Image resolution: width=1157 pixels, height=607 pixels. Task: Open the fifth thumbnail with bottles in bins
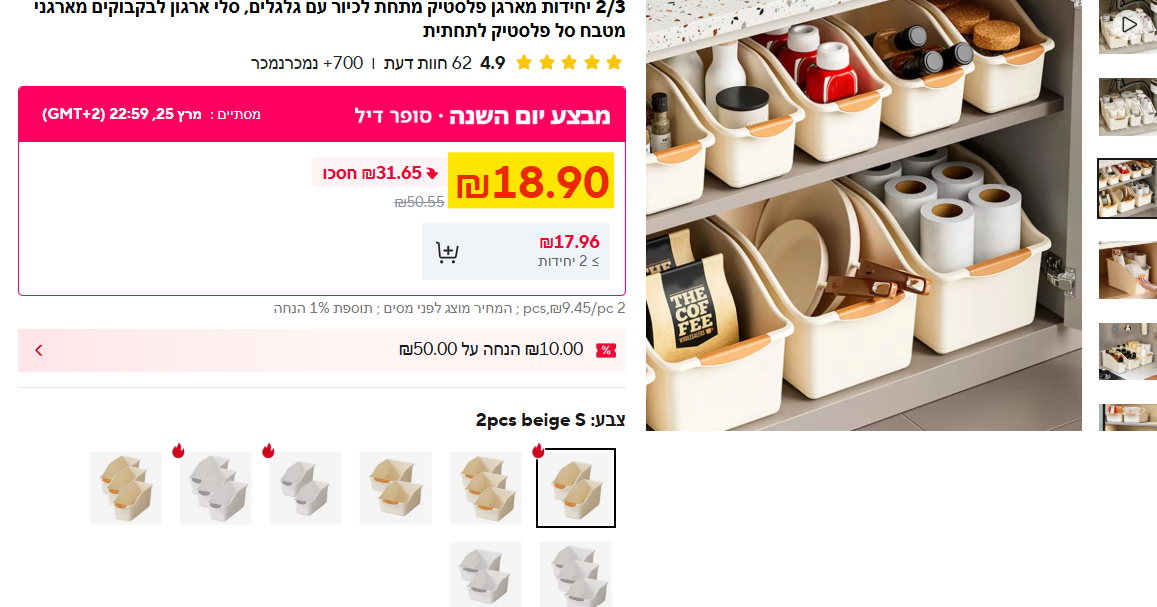tap(1127, 352)
